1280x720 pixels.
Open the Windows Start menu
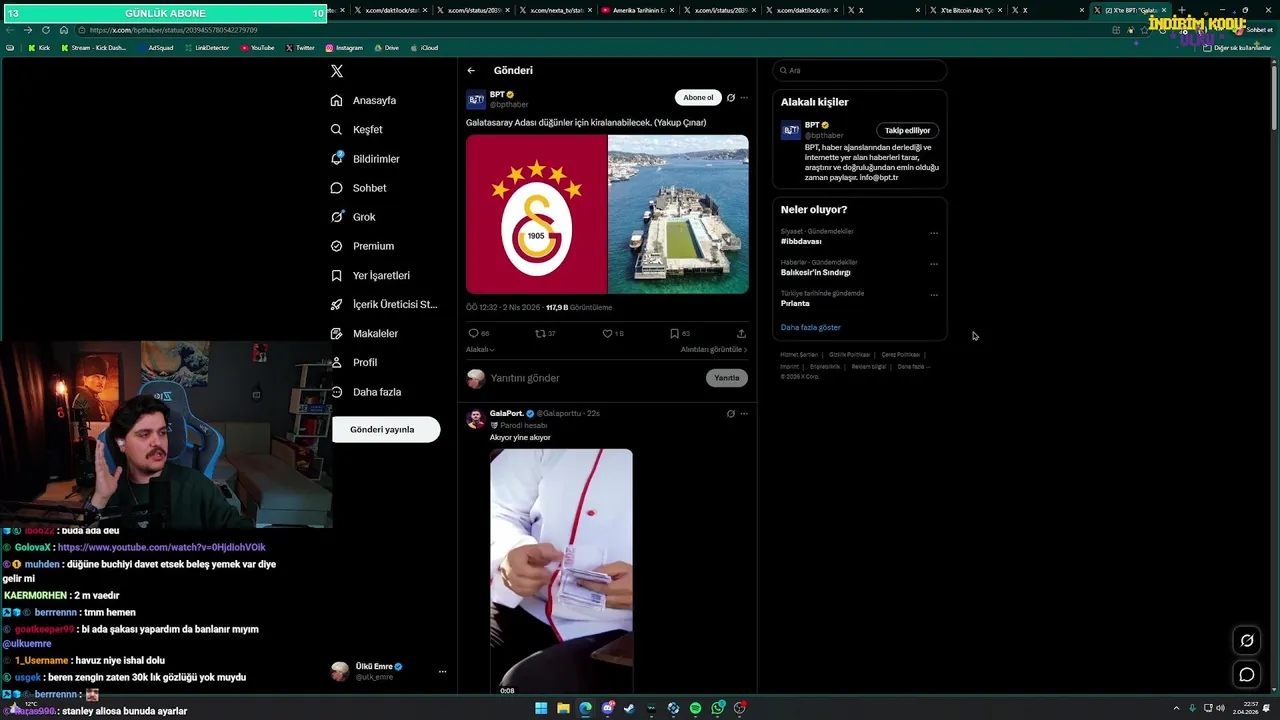[x=541, y=708]
